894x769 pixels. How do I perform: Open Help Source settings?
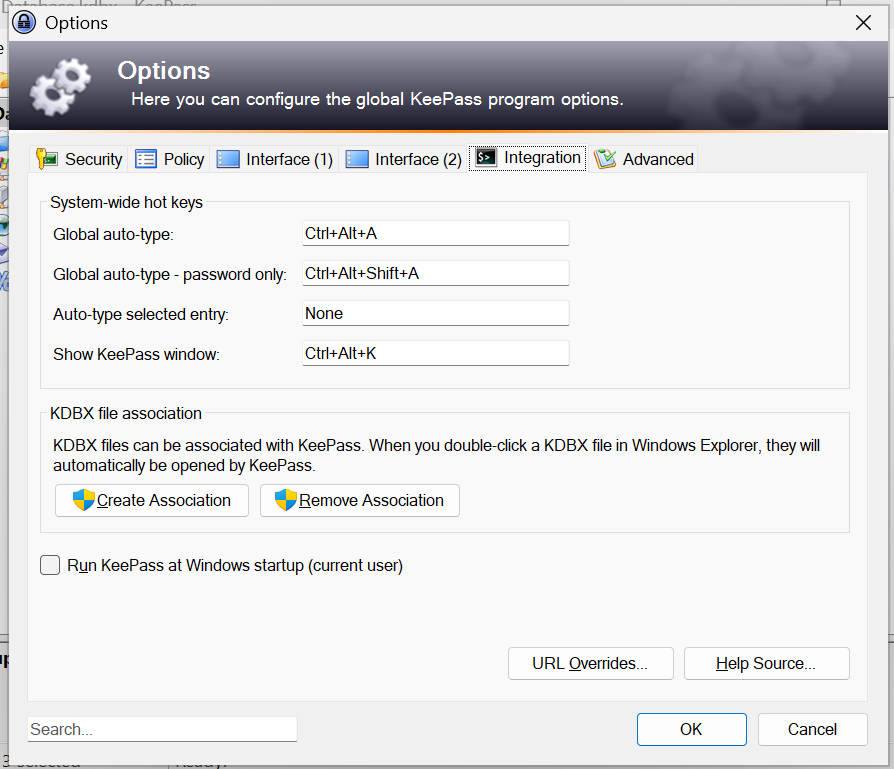(x=767, y=664)
